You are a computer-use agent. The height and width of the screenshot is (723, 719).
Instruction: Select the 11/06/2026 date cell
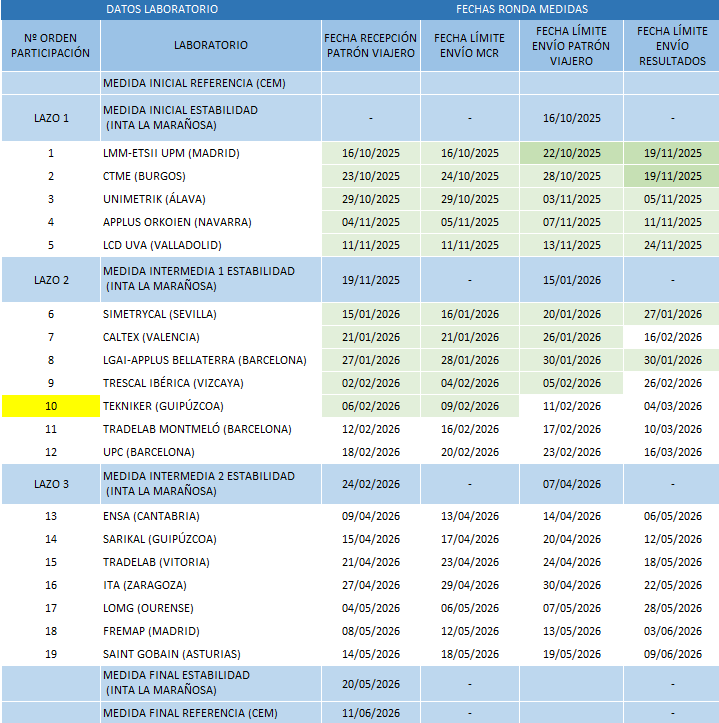click(370, 712)
